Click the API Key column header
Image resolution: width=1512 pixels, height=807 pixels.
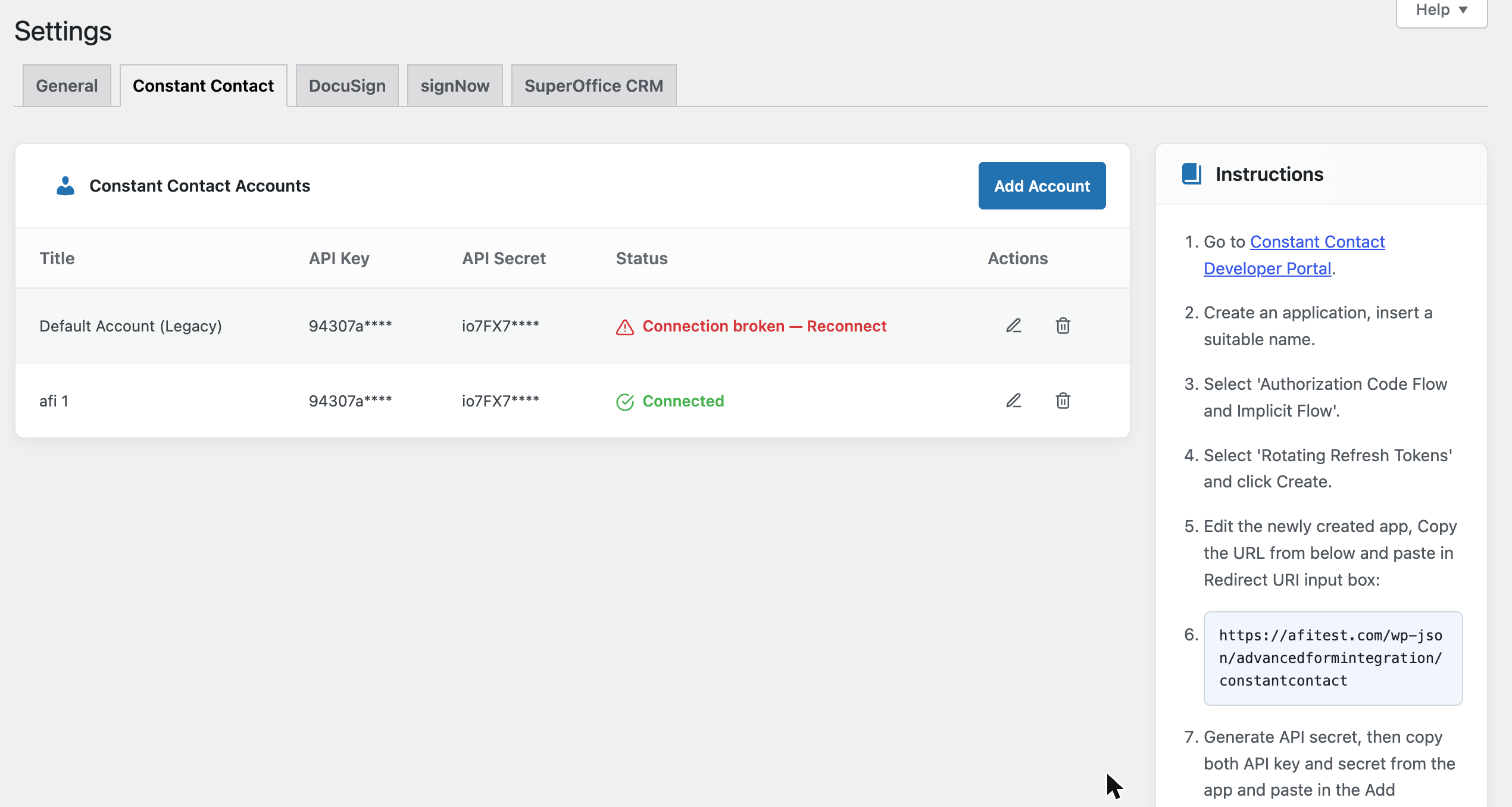[339, 258]
